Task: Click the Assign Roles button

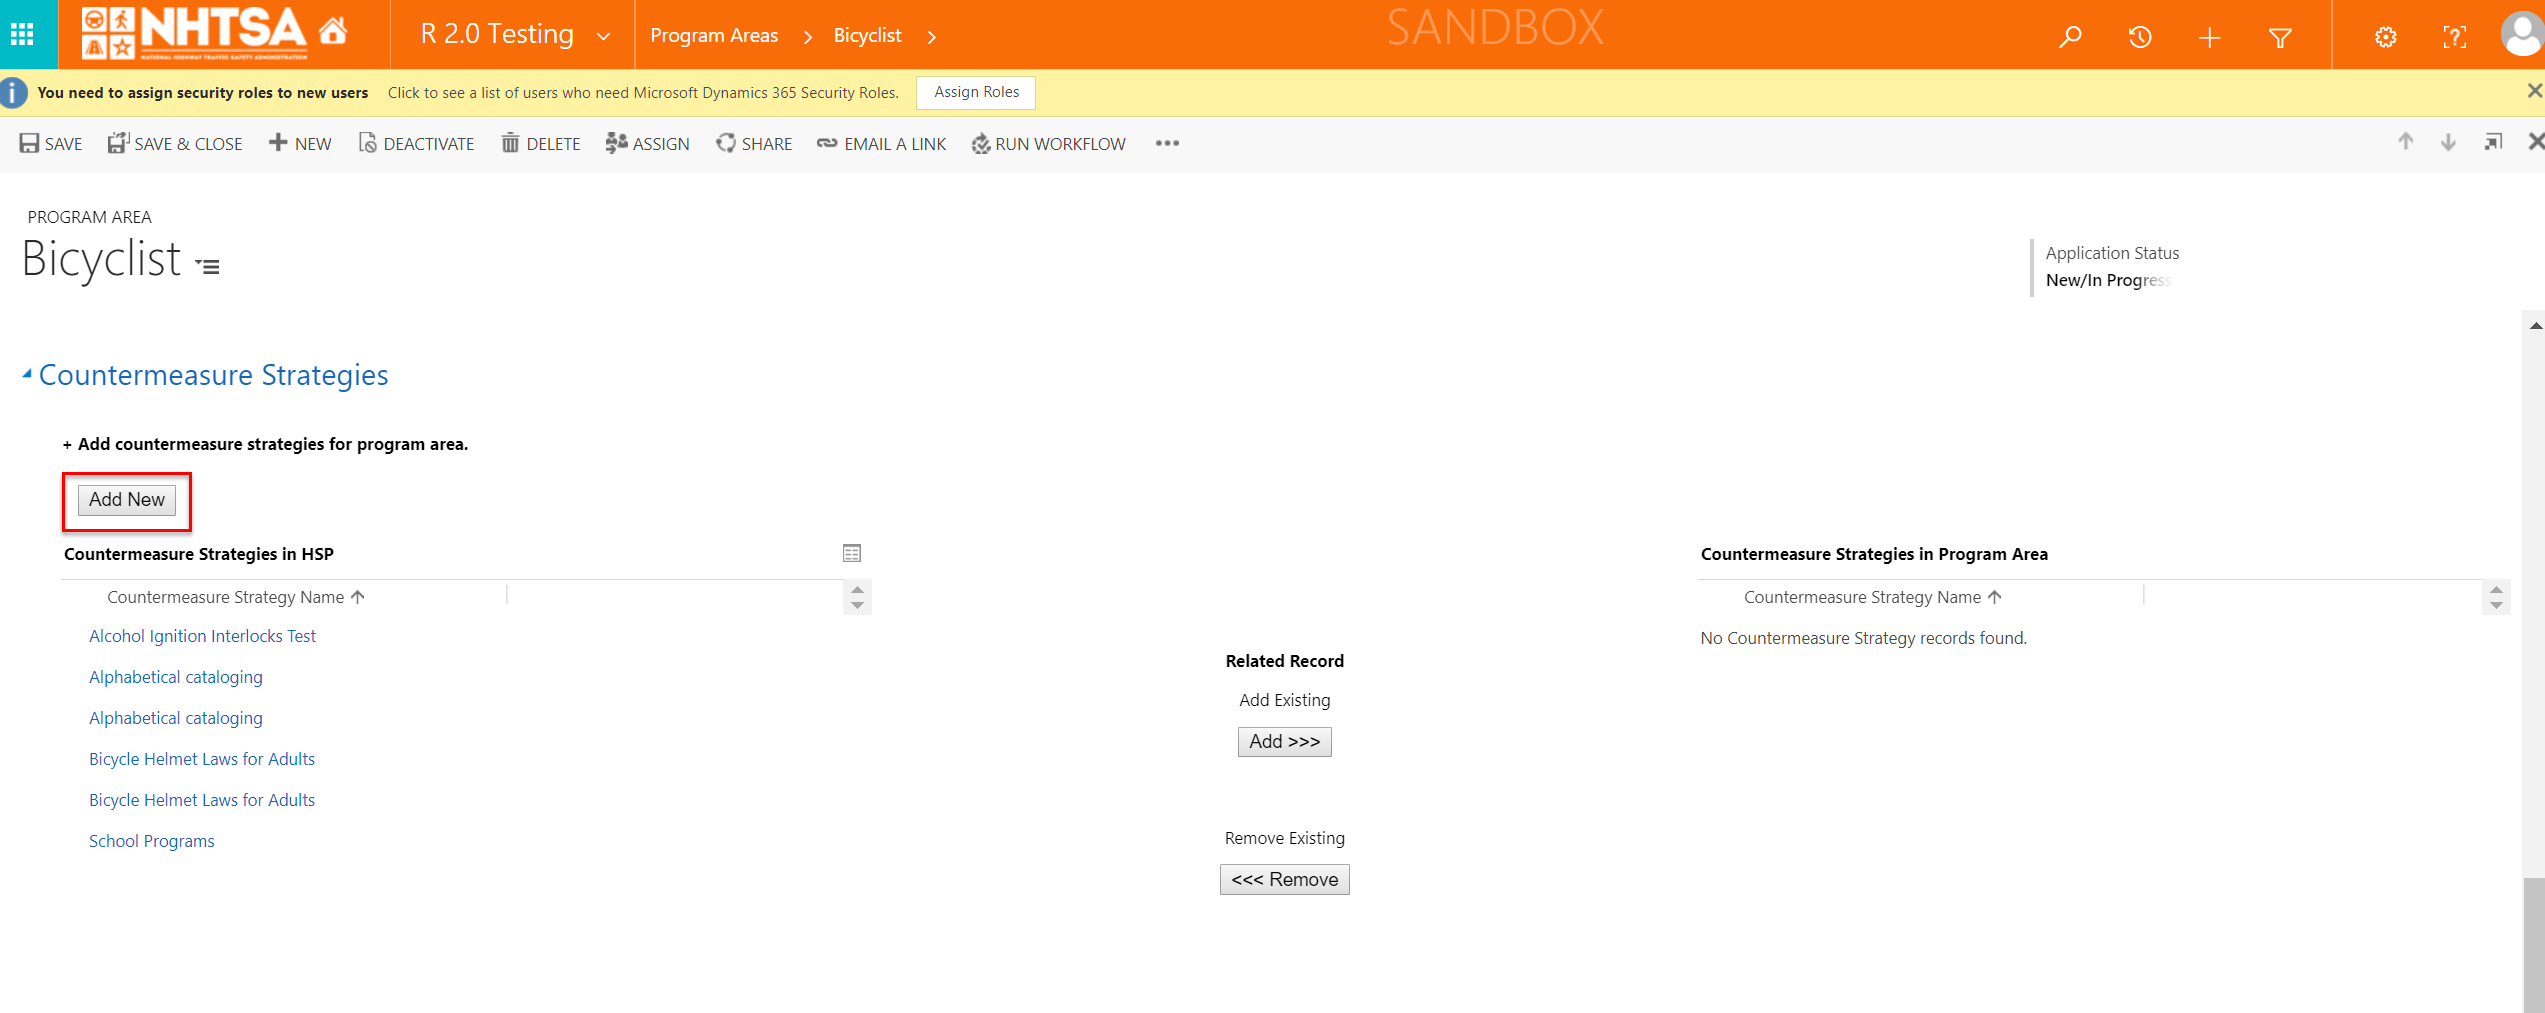Action: [x=976, y=92]
